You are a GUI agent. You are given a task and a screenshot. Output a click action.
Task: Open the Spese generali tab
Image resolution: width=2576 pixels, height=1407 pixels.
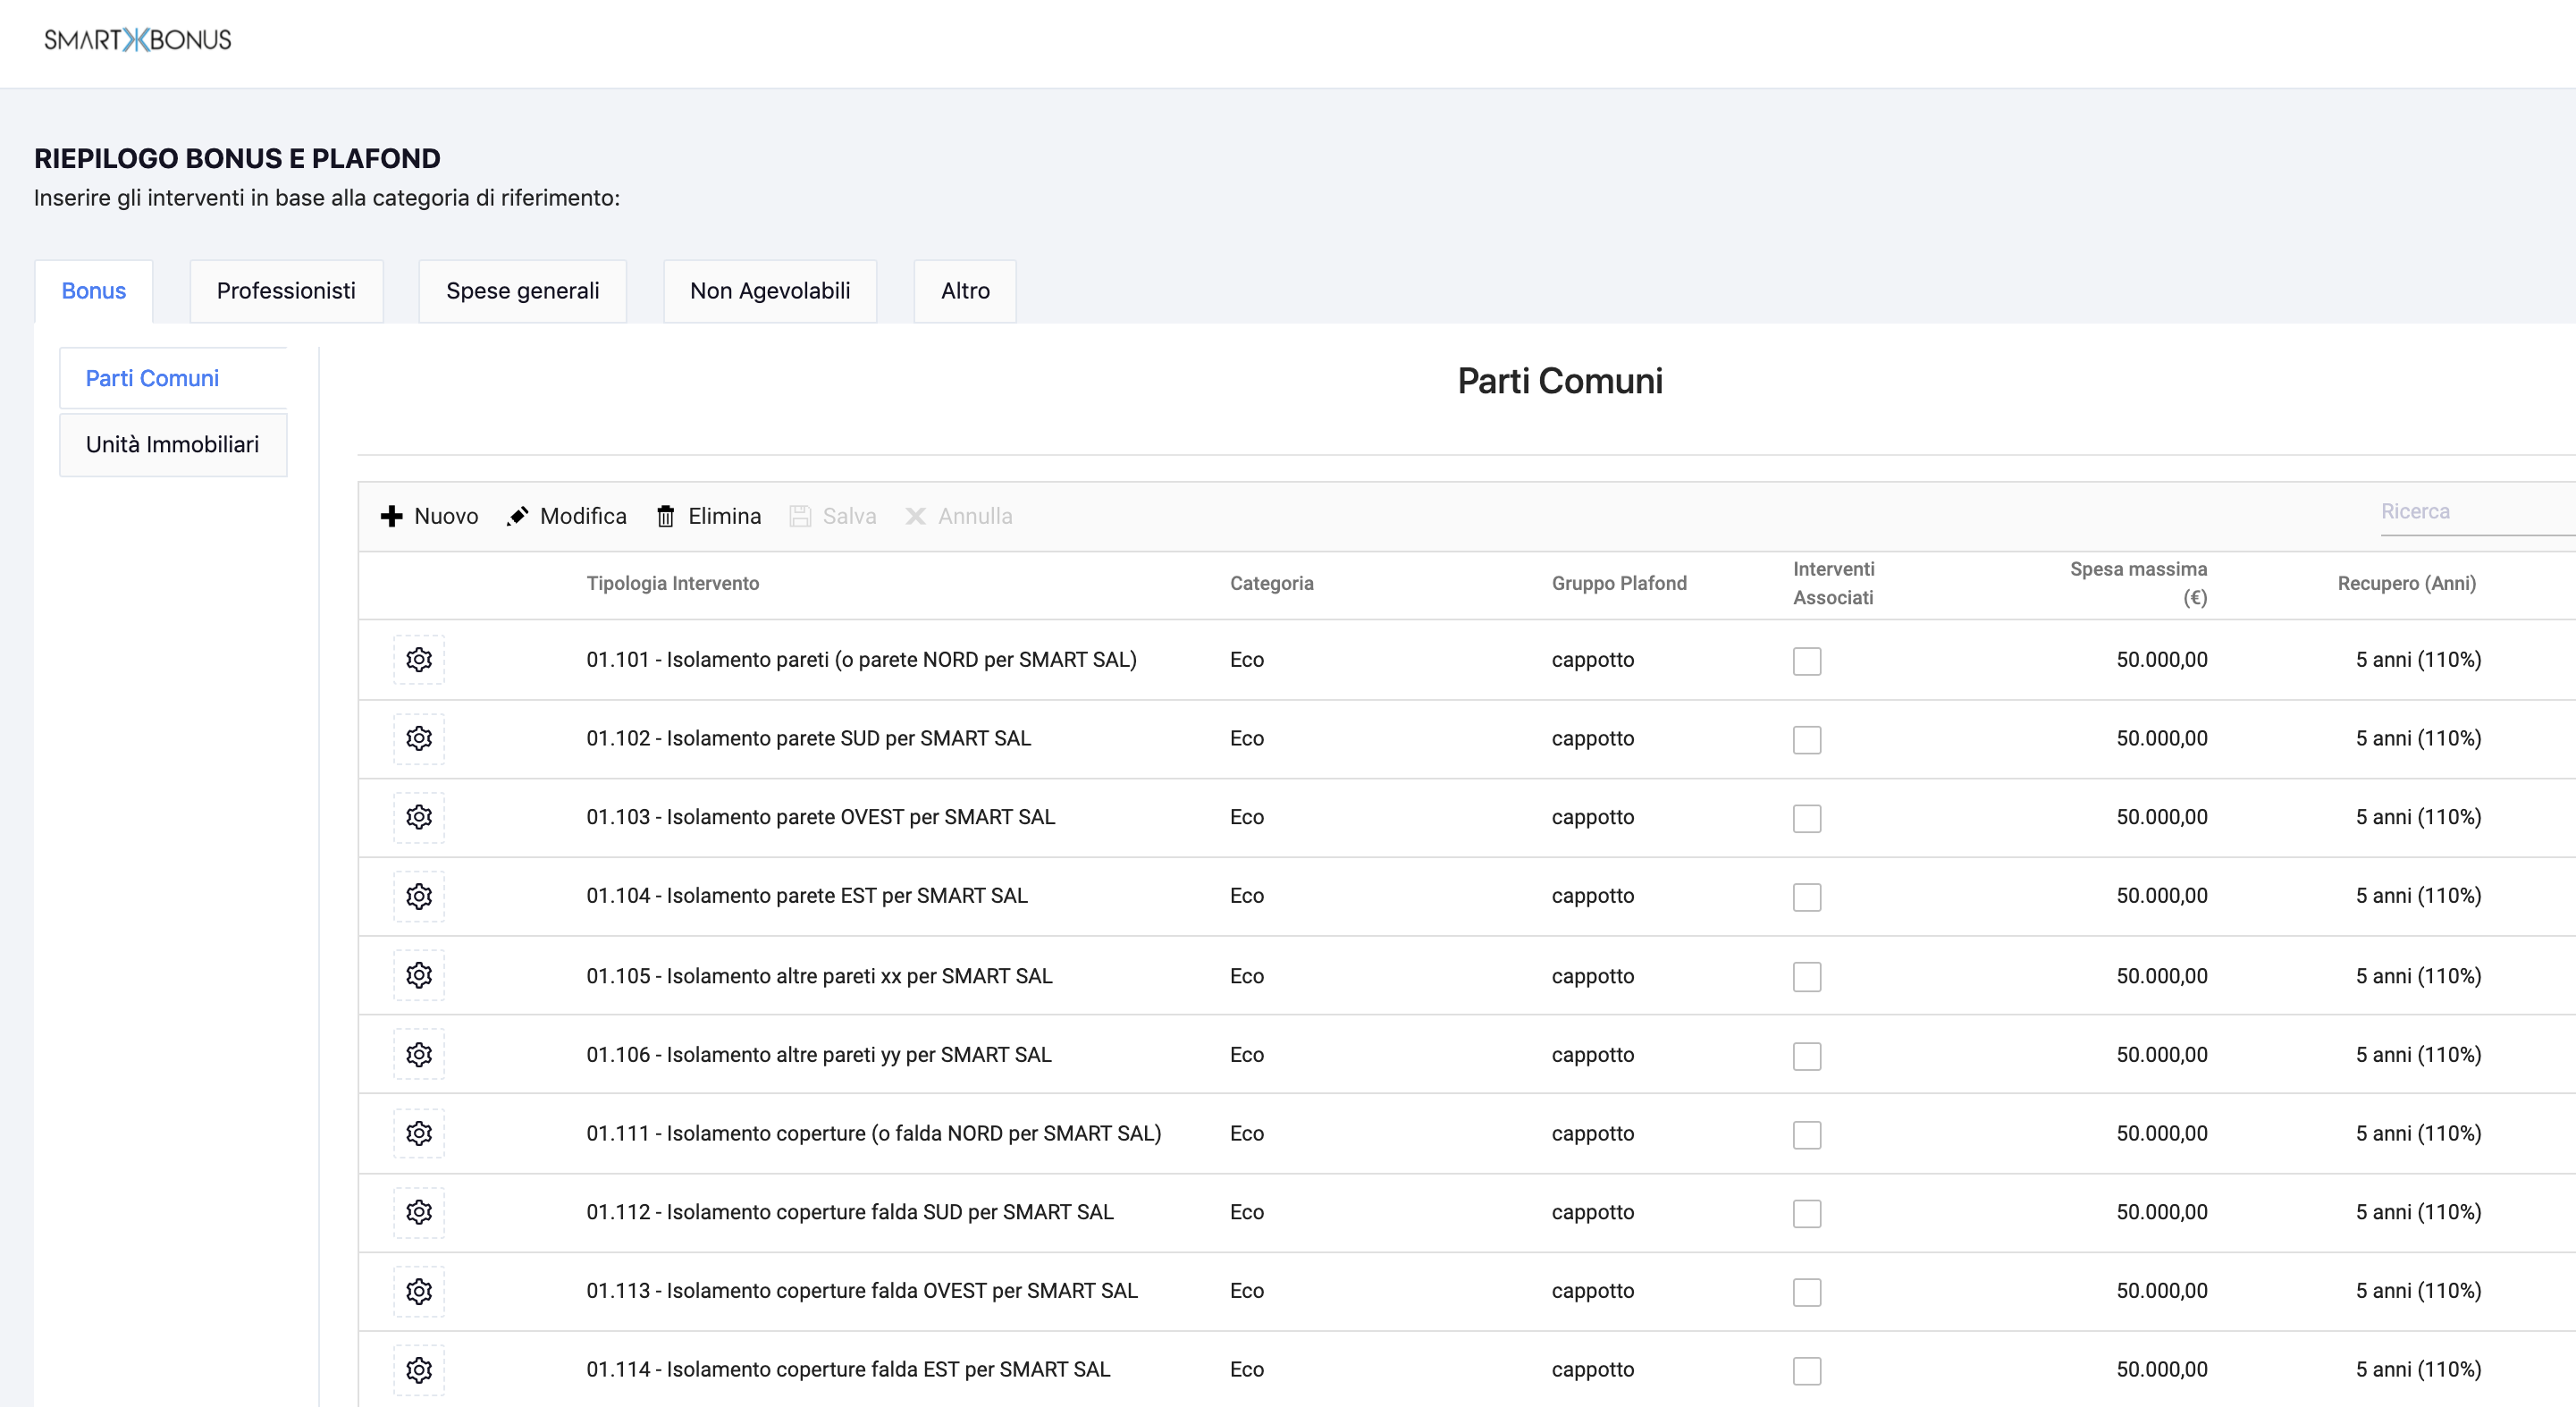tap(522, 291)
